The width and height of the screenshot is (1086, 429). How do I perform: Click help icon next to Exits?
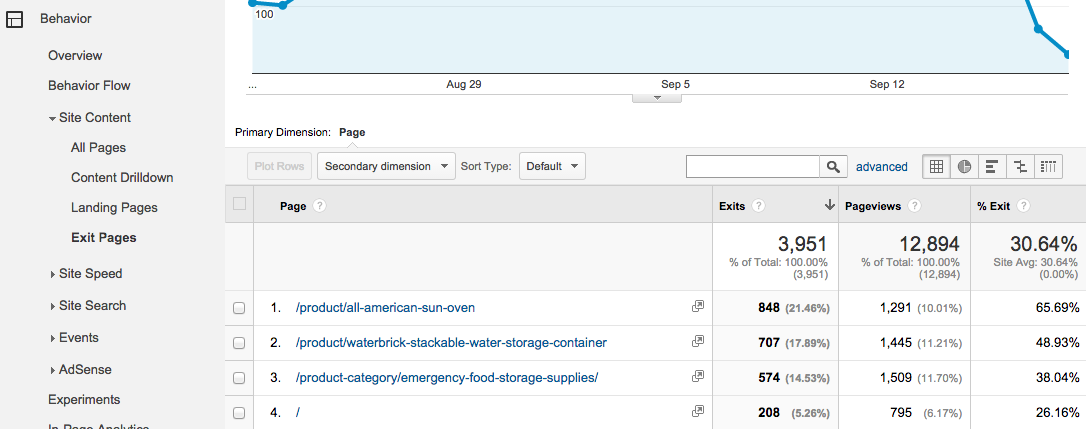click(758, 206)
